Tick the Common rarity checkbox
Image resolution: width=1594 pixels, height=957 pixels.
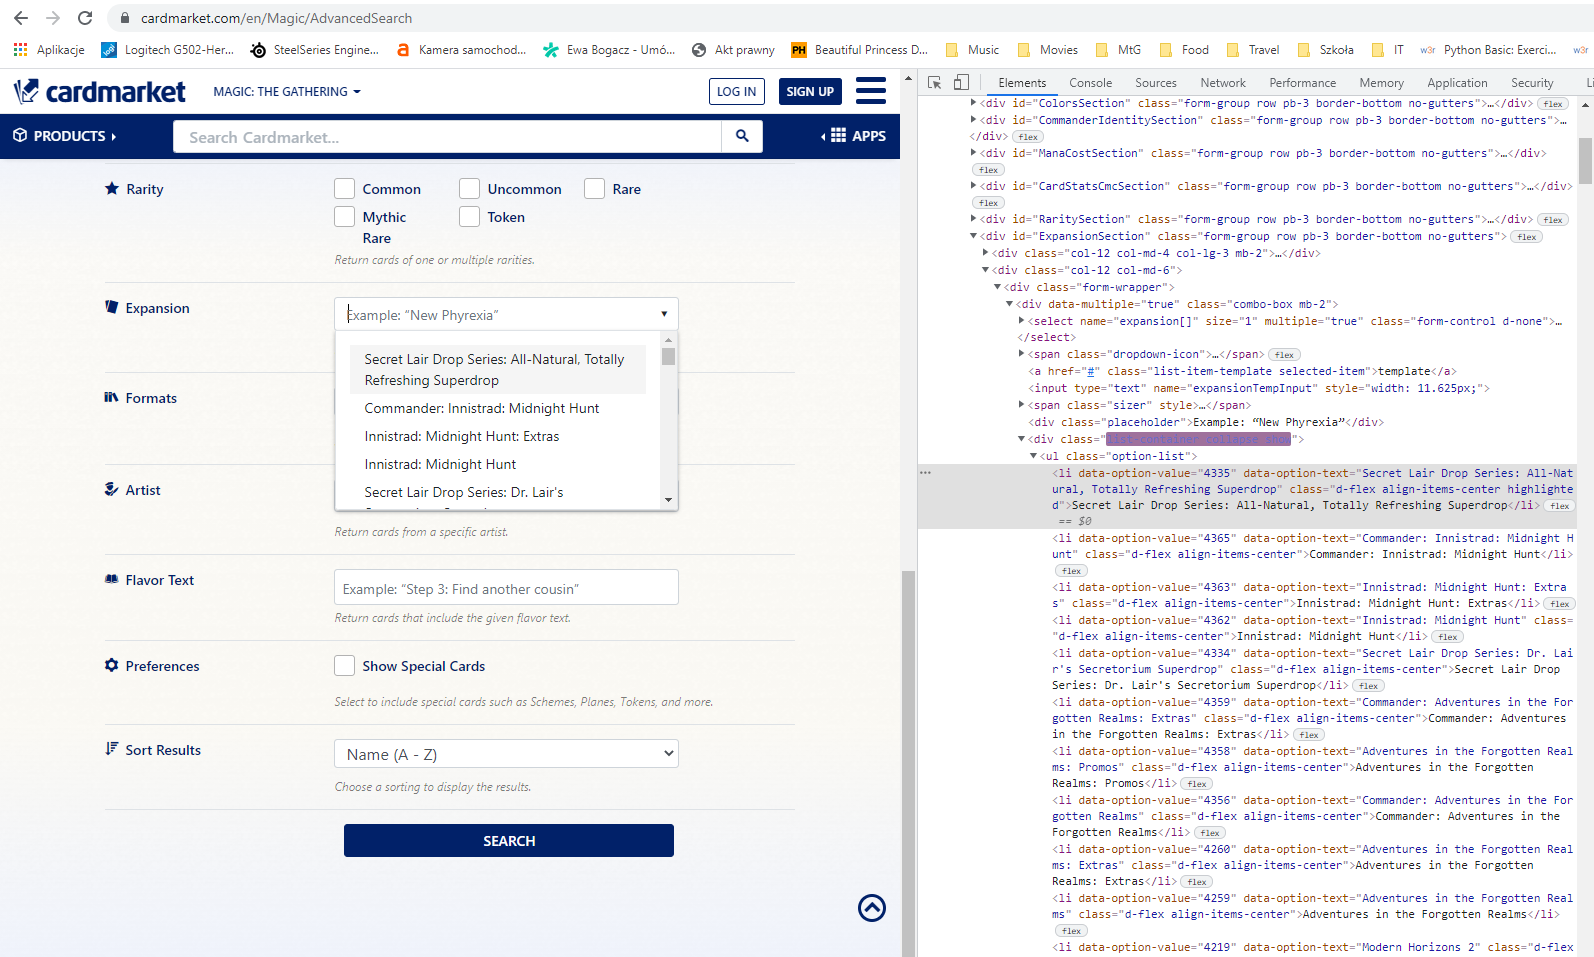tap(345, 189)
